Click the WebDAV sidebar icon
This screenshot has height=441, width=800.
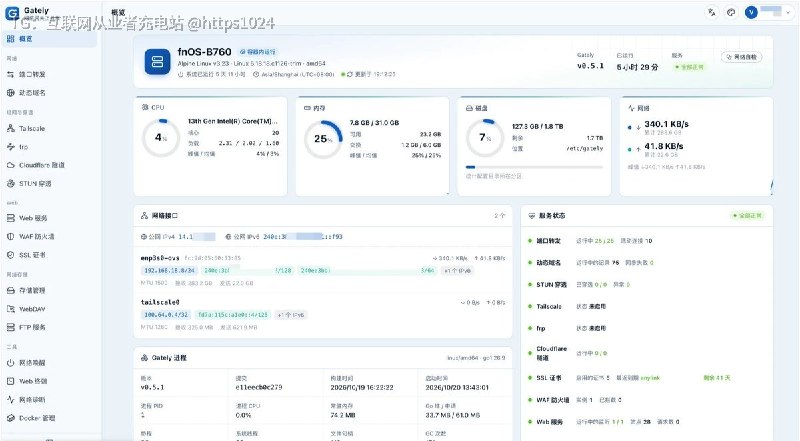(10, 309)
